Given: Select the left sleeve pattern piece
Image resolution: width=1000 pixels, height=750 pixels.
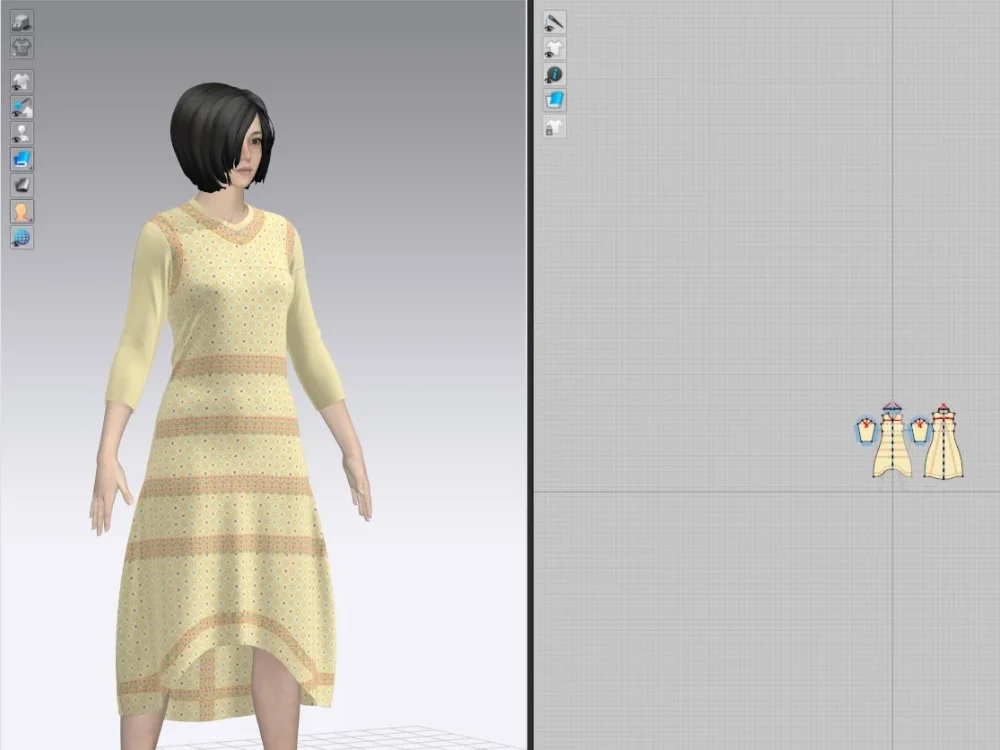Looking at the screenshot, I should (x=865, y=432).
